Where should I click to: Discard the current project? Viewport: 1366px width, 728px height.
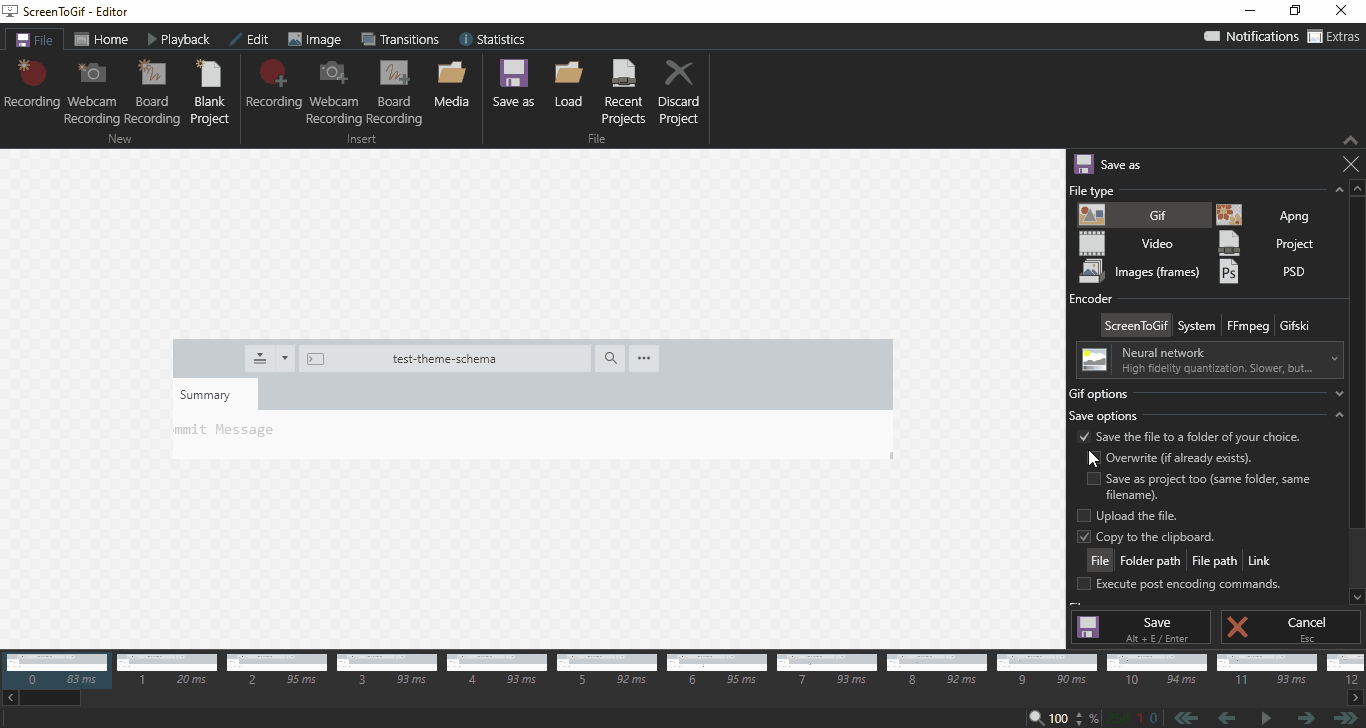coord(678,92)
